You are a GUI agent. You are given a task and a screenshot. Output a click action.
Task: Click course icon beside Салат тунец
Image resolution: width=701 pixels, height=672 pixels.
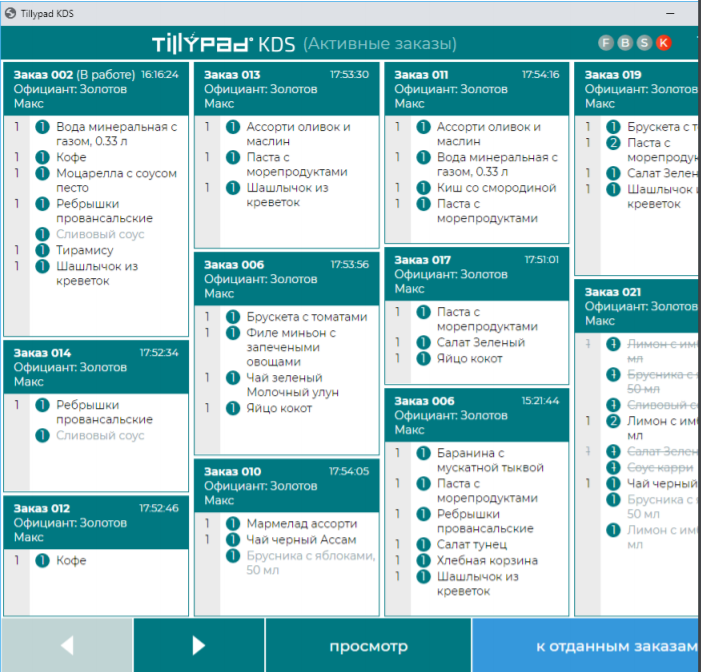pyautogui.click(x=423, y=545)
